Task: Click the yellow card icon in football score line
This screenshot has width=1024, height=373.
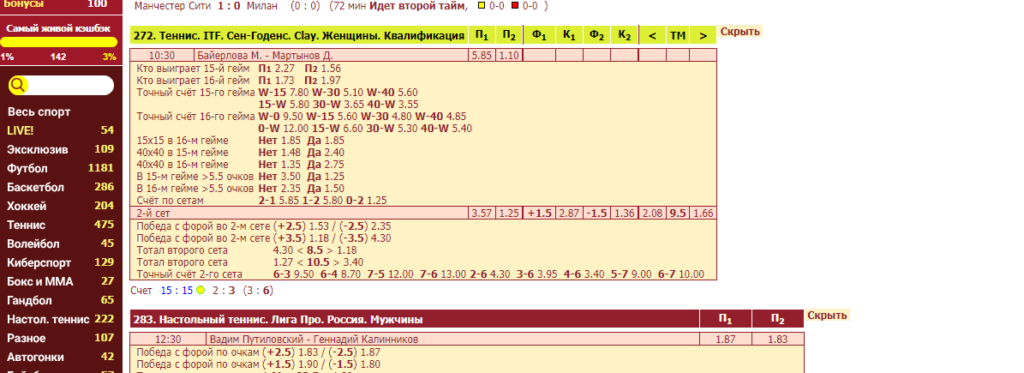Action: [482, 7]
